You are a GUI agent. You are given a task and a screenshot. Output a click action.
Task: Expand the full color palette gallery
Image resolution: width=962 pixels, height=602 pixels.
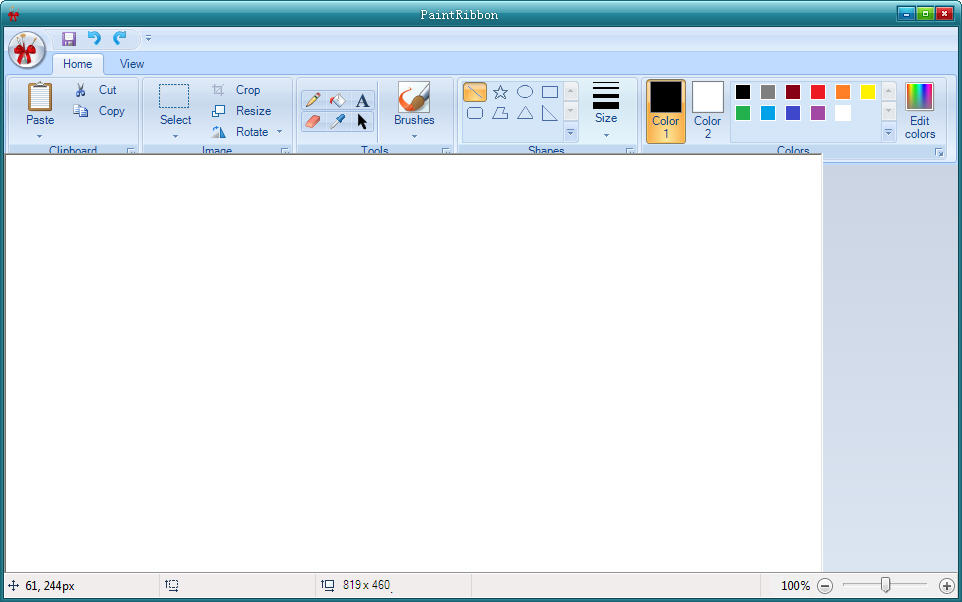point(888,132)
